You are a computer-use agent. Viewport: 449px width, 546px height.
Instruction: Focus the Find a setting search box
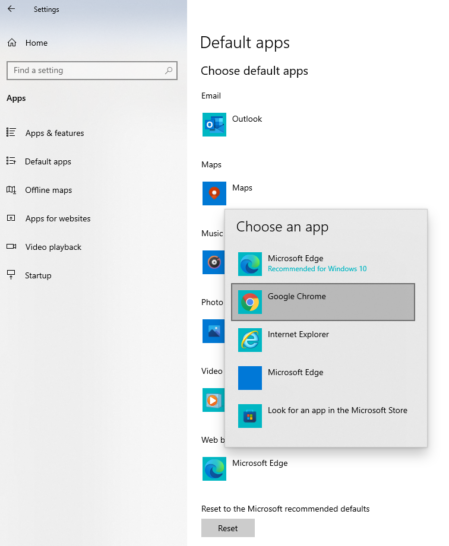tap(92, 70)
